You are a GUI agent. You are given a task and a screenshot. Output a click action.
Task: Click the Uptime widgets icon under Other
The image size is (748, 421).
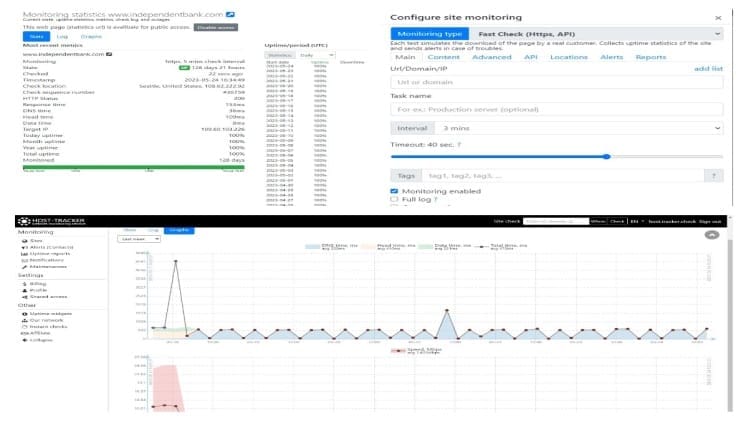point(24,314)
